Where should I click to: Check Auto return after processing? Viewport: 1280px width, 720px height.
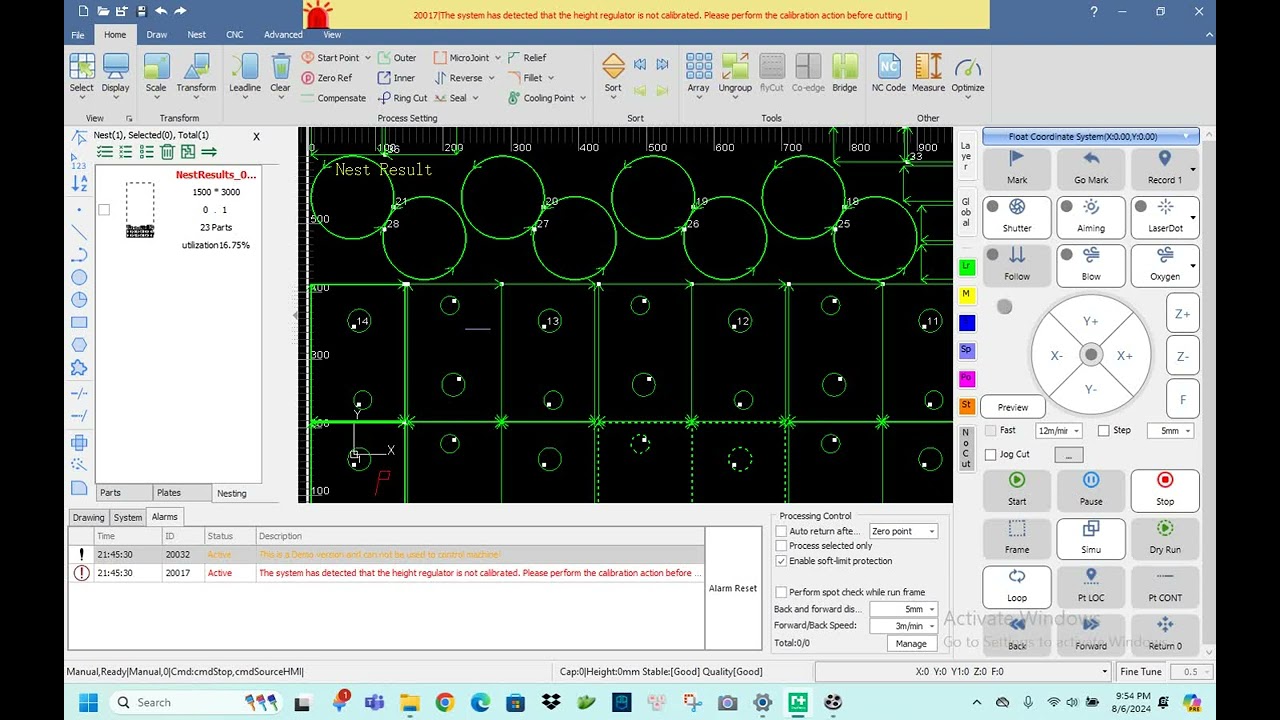click(x=781, y=531)
